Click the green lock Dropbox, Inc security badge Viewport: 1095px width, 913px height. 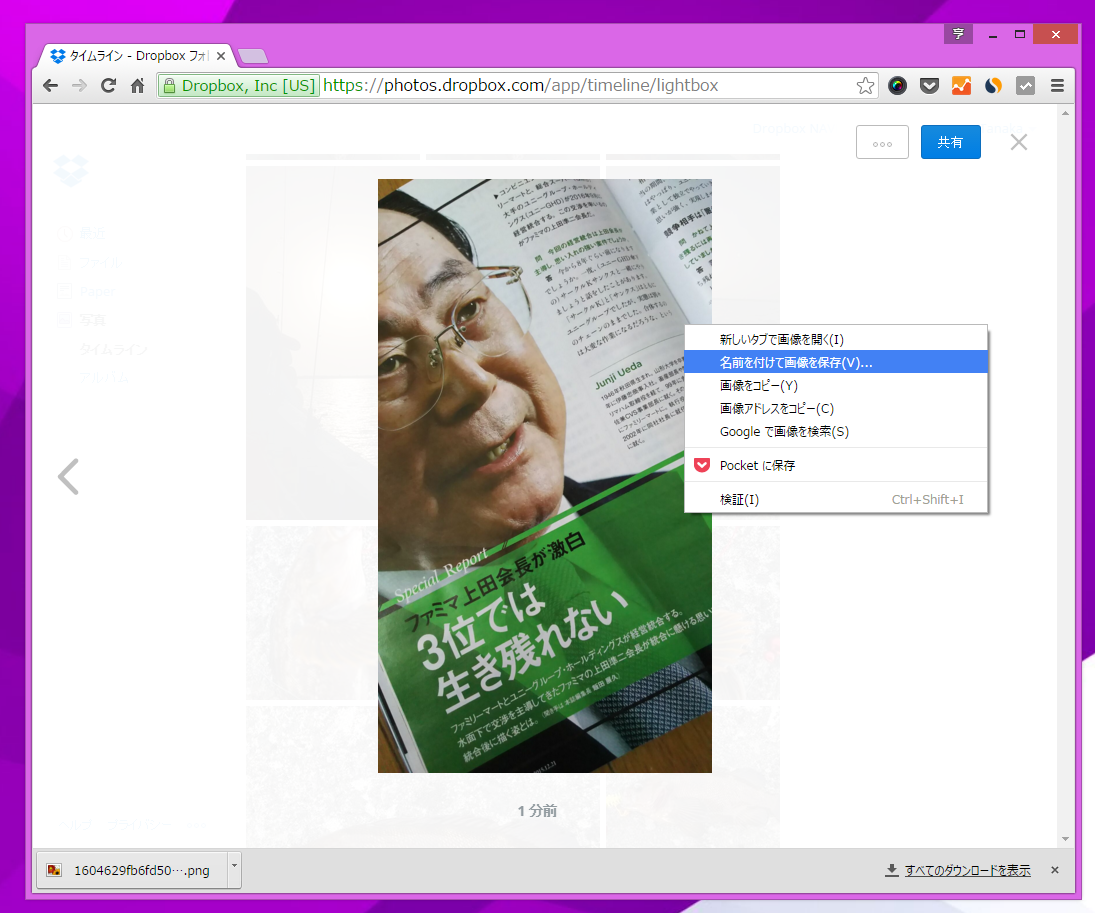click(x=239, y=86)
